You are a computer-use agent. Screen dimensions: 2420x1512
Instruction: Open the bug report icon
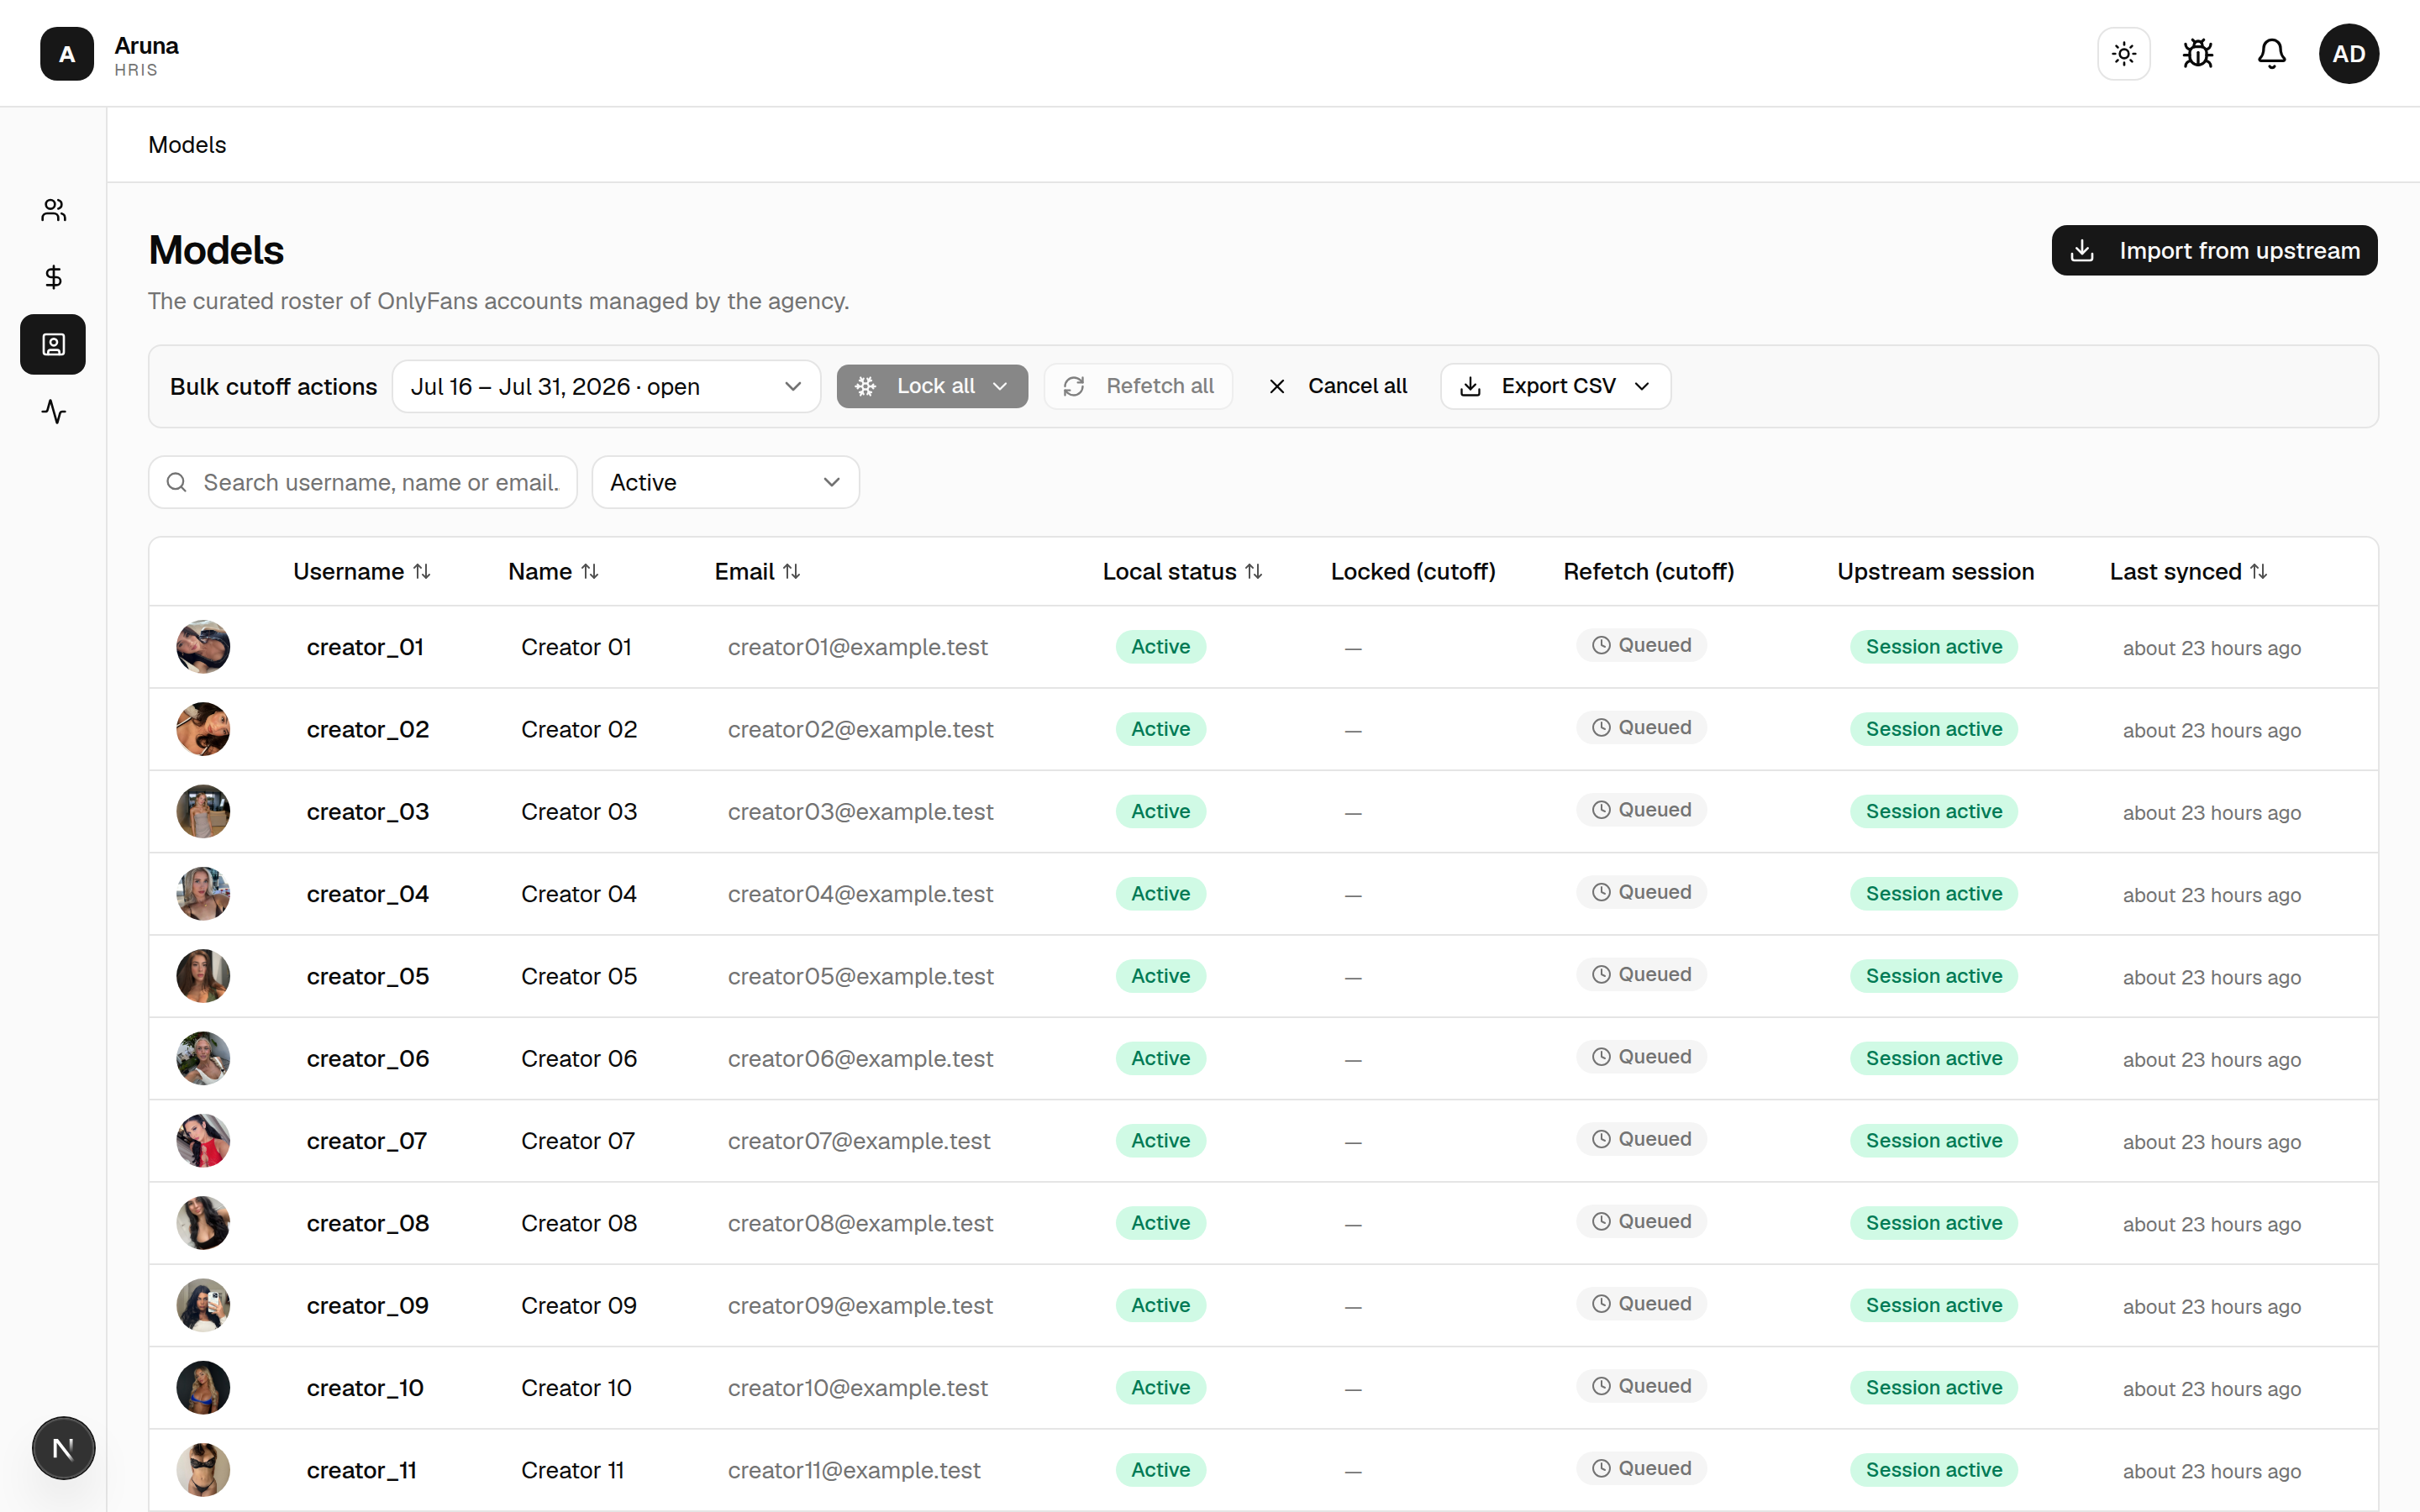2198,53
